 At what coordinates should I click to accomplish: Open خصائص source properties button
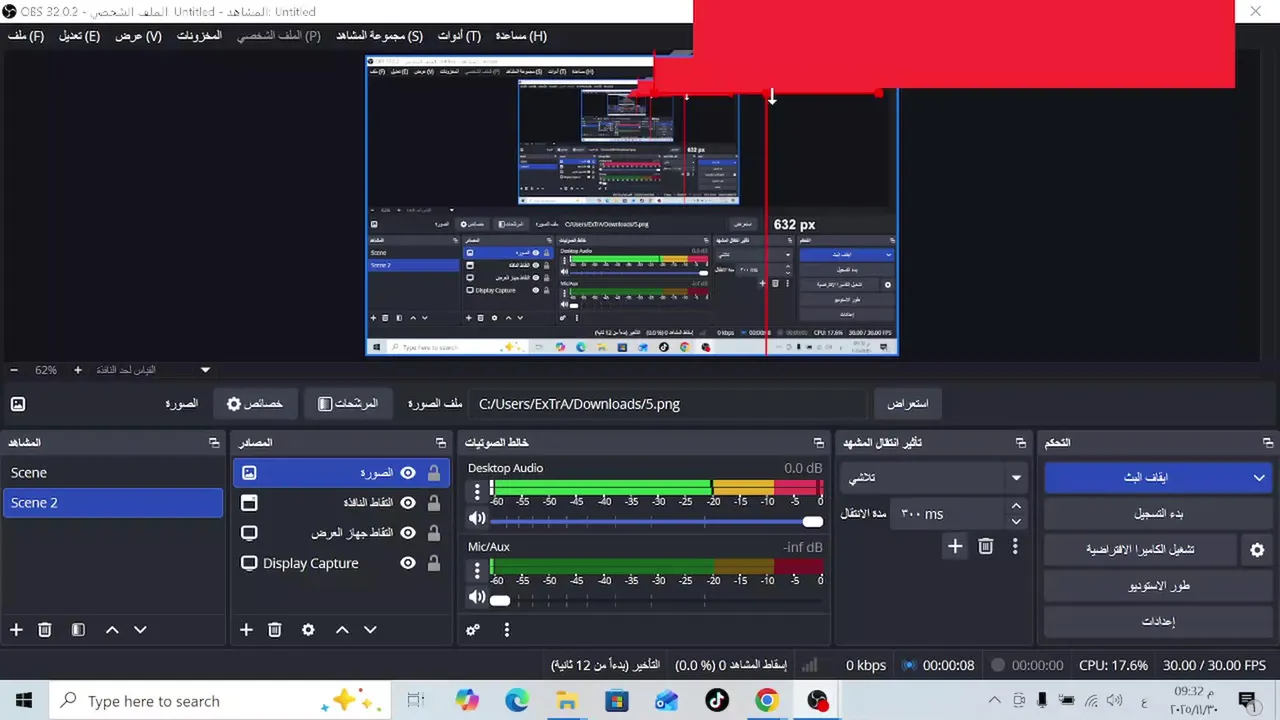(255, 404)
